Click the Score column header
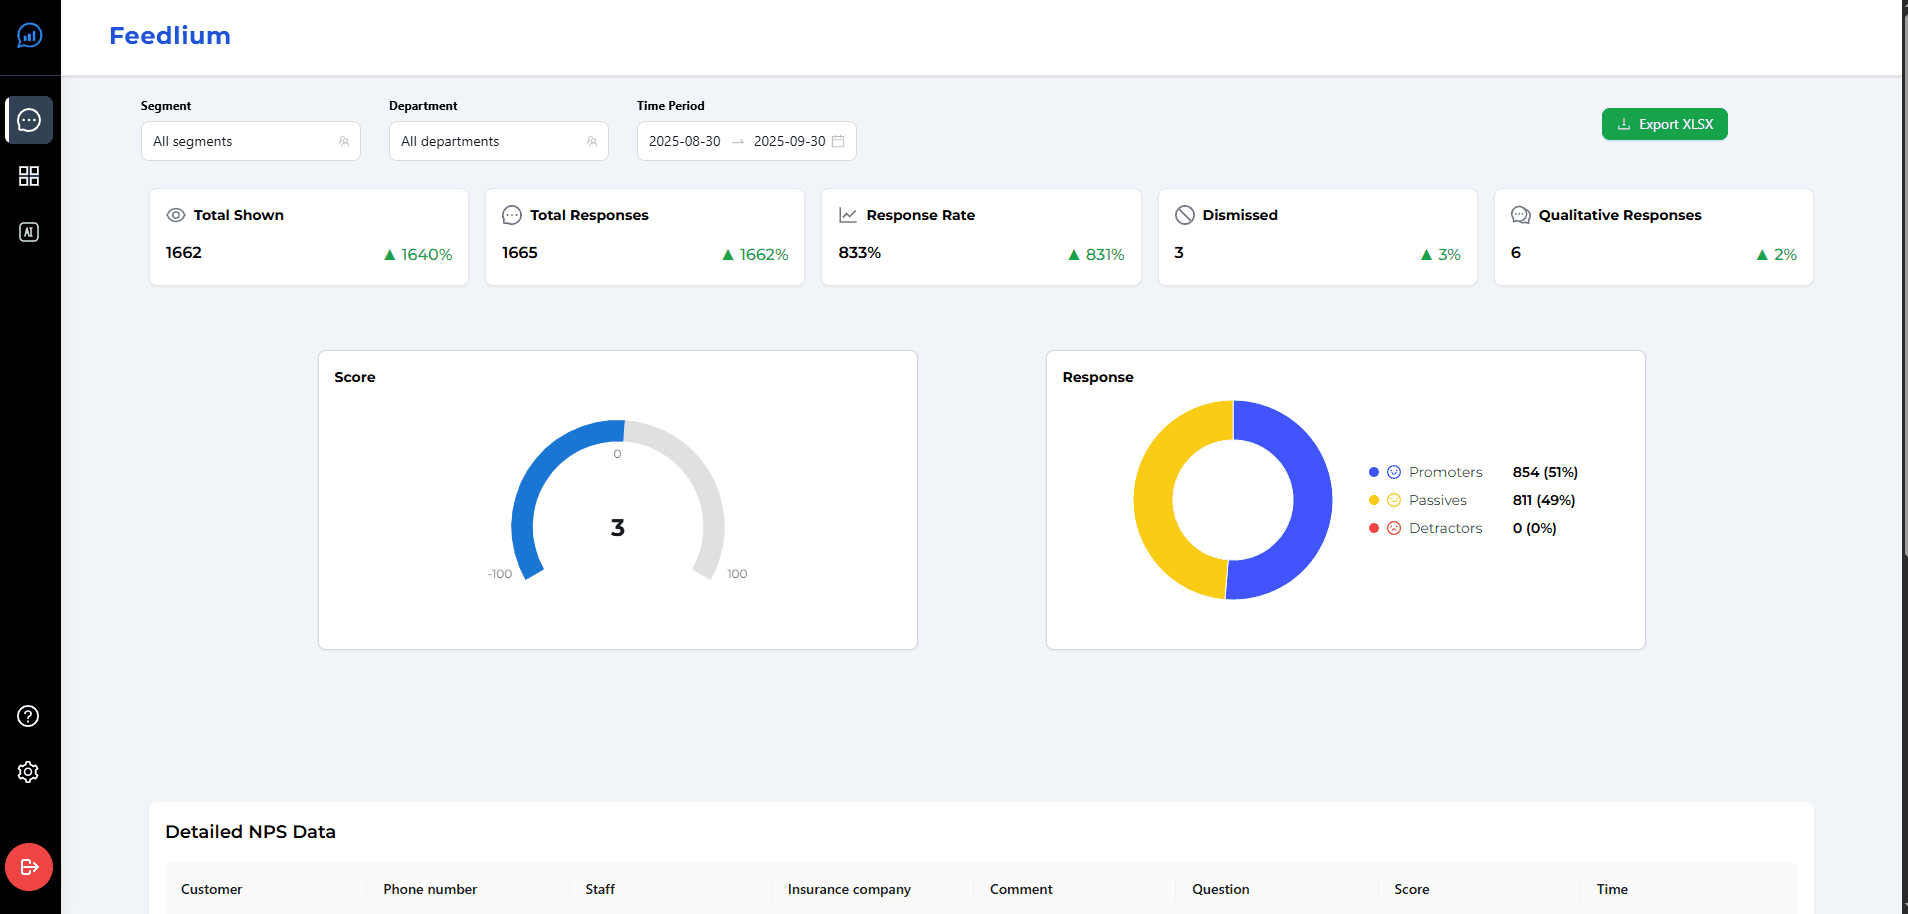Image resolution: width=1908 pixels, height=914 pixels. tap(1411, 889)
